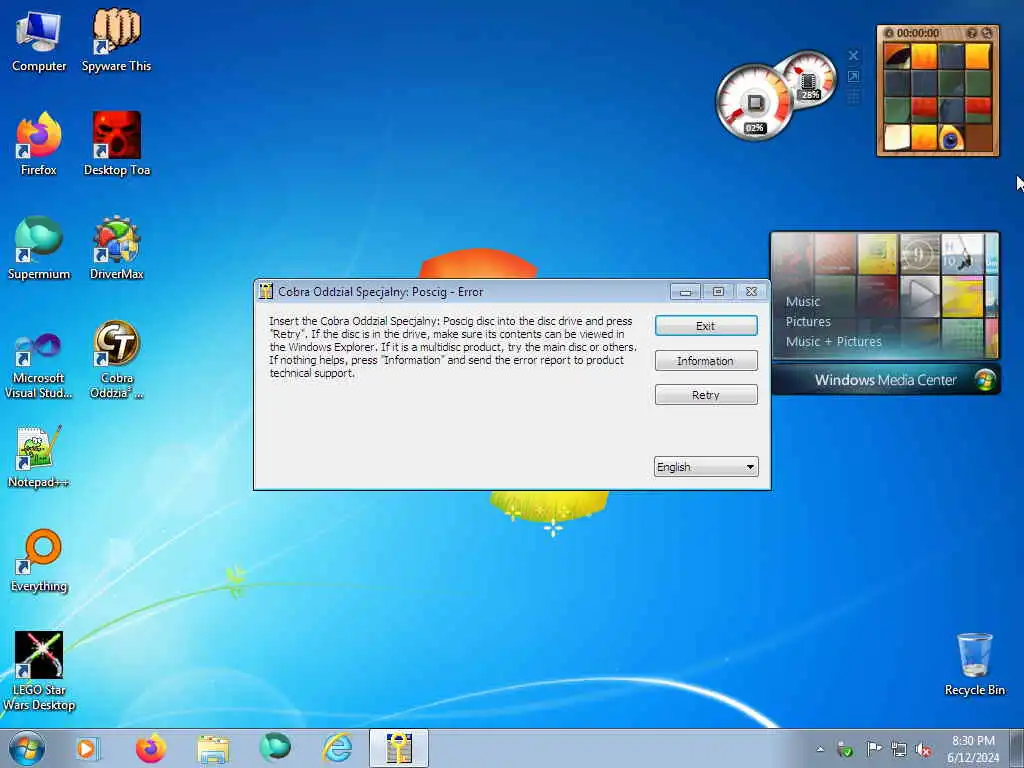Open Firefox from the taskbar
Screen dimensions: 1024x768
coord(150,748)
